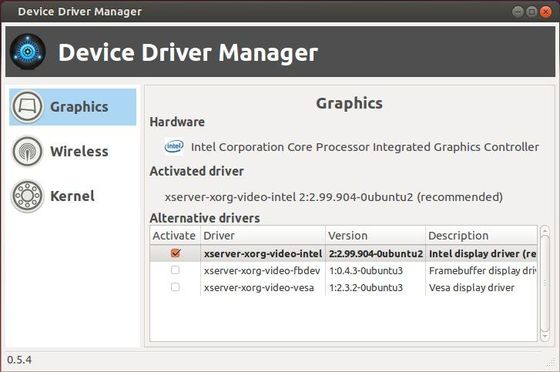The width and height of the screenshot is (560, 372).
Task: Click the Framebuffer display driver description cell
Action: click(482, 271)
